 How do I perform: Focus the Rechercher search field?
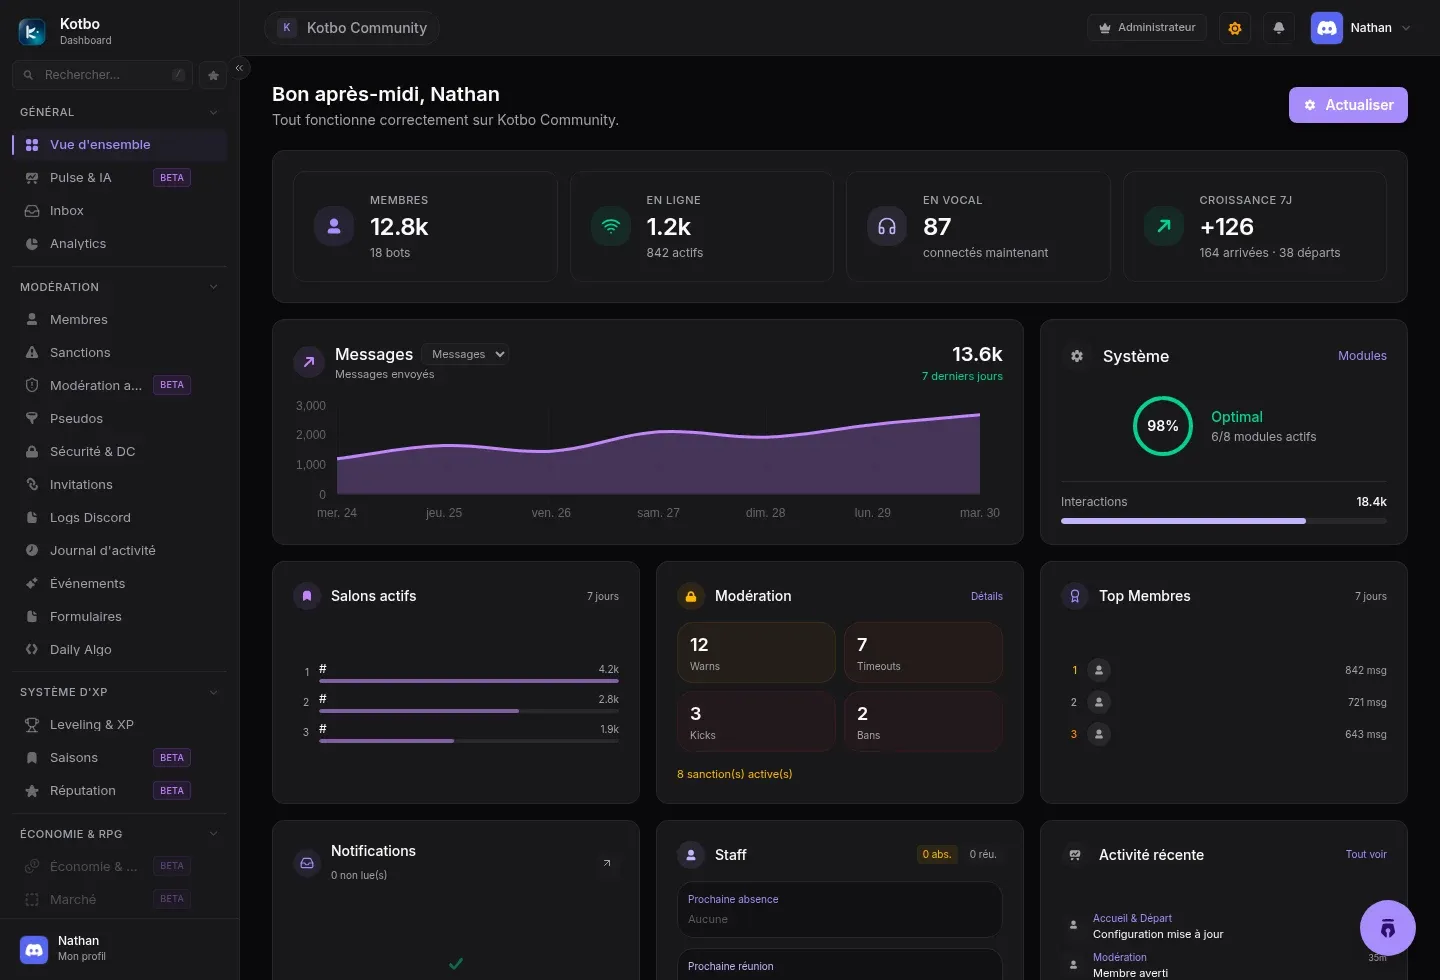[103, 75]
